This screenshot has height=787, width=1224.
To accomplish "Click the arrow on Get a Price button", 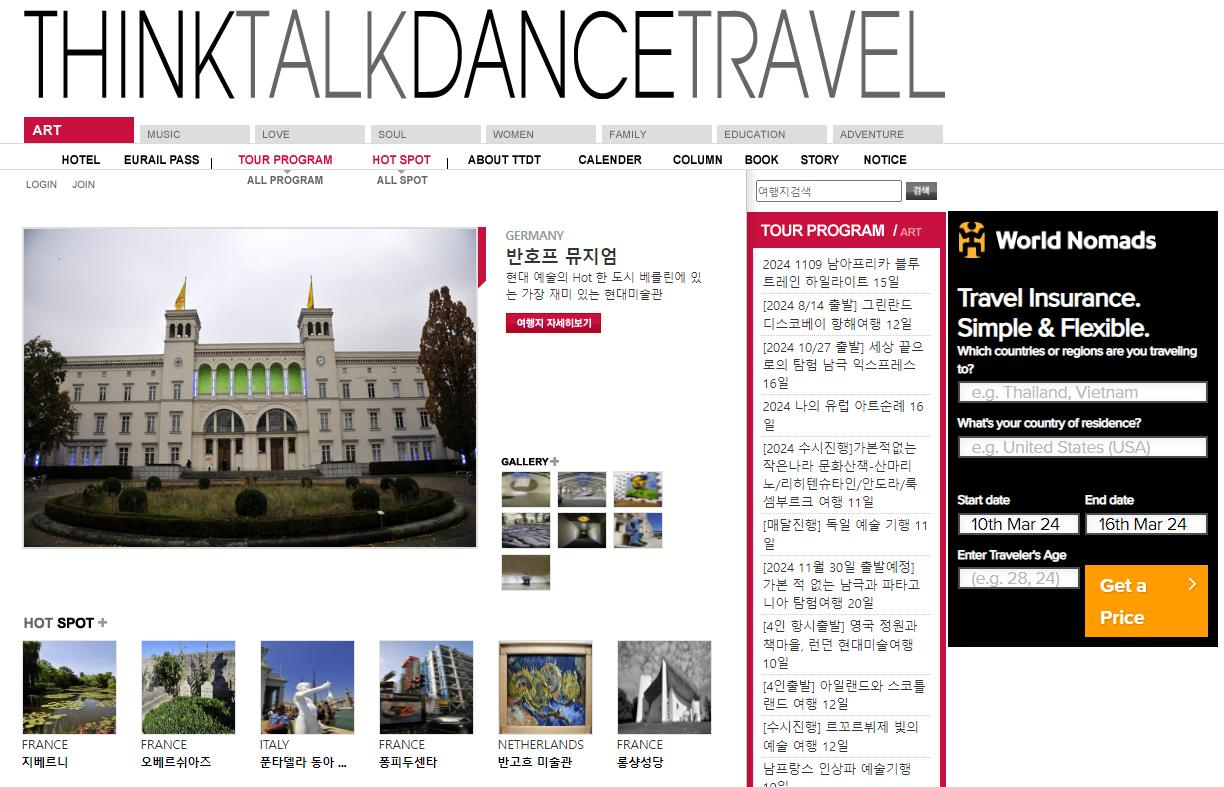I will (1191, 584).
